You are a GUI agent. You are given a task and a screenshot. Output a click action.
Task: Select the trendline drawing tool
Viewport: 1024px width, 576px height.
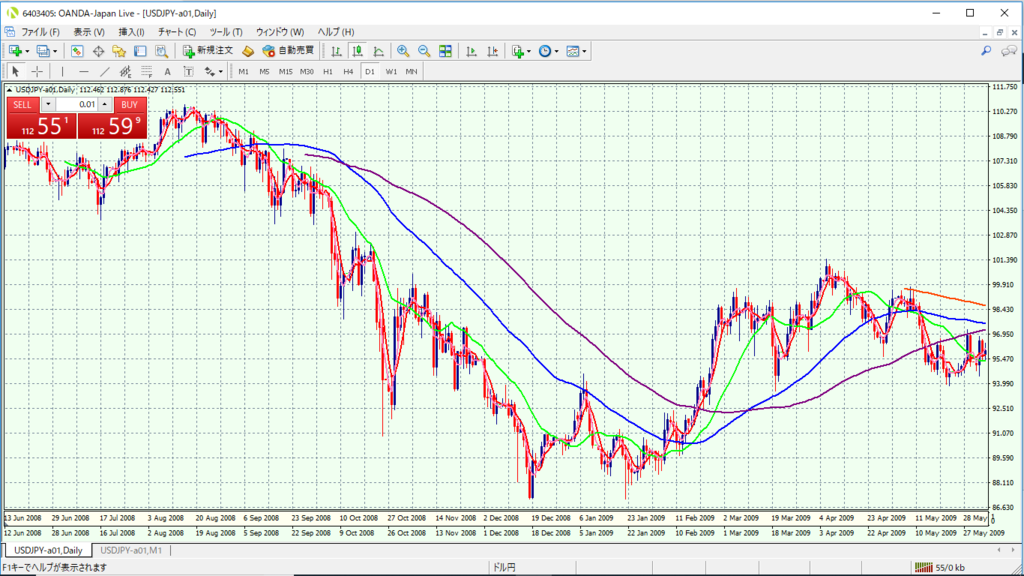point(104,72)
